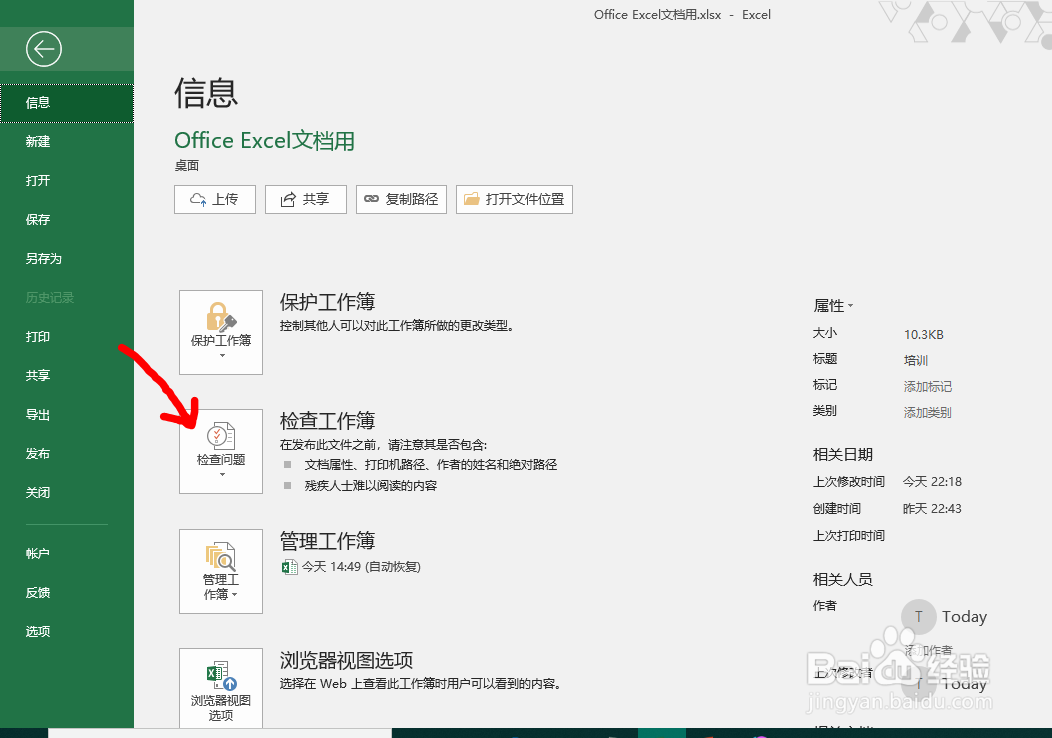Click the 共享 (Share) button
This screenshot has height=738, width=1052.
coord(305,199)
